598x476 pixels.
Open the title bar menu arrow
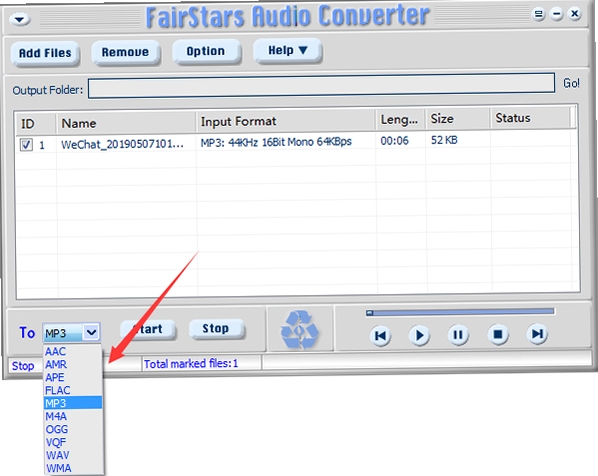20,19
